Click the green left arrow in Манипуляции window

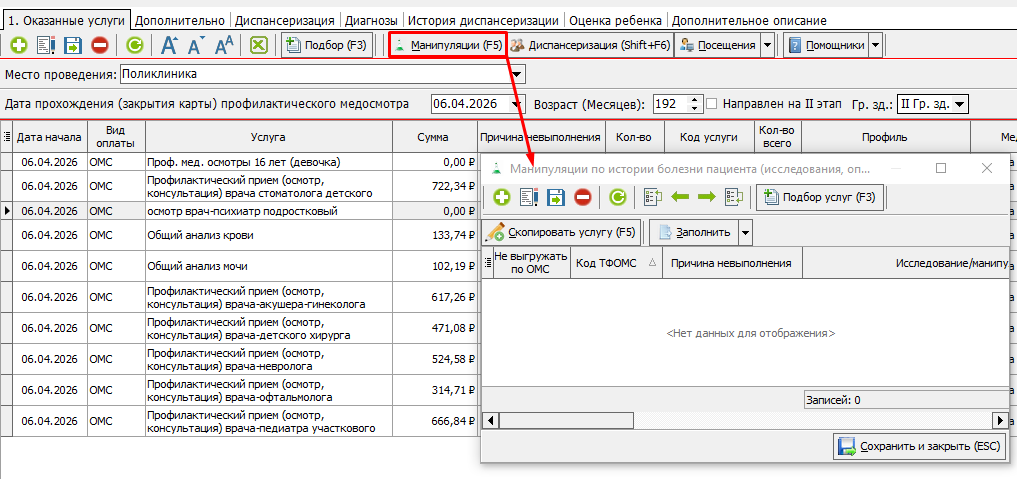click(x=681, y=198)
